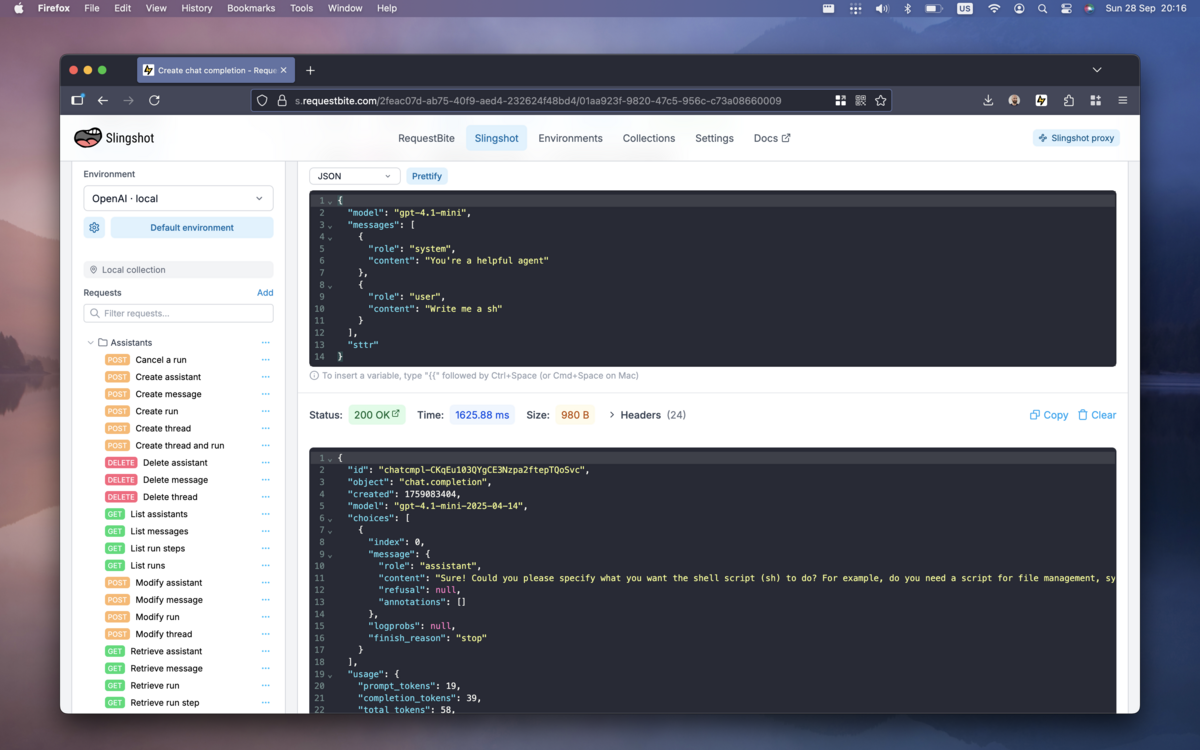Click the environment settings gear icon
1200x750 pixels.
tap(94, 228)
